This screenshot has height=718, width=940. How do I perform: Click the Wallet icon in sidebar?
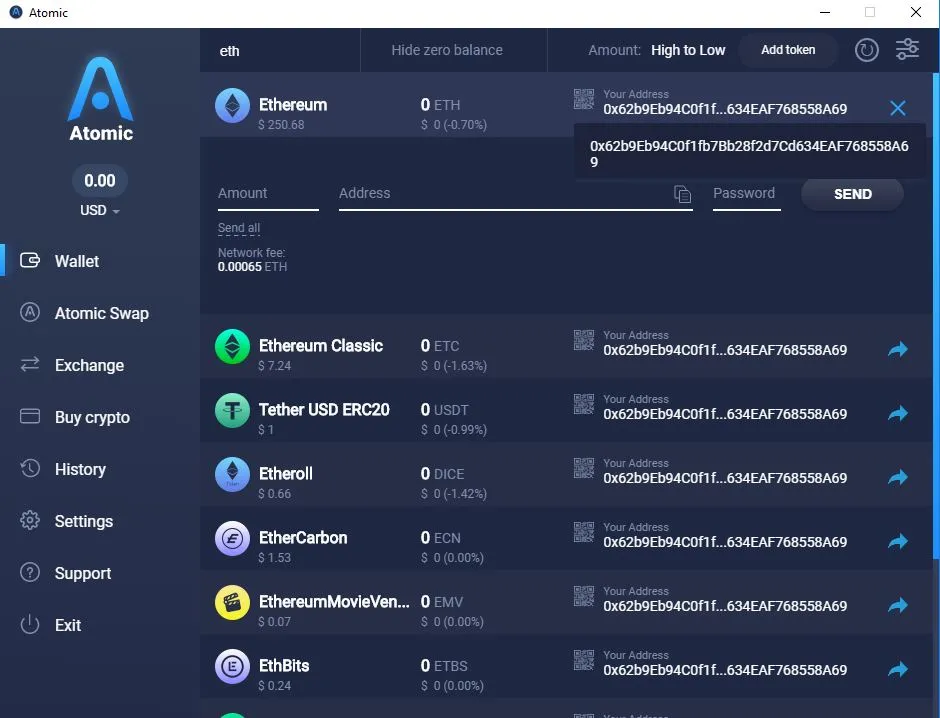pos(30,260)
